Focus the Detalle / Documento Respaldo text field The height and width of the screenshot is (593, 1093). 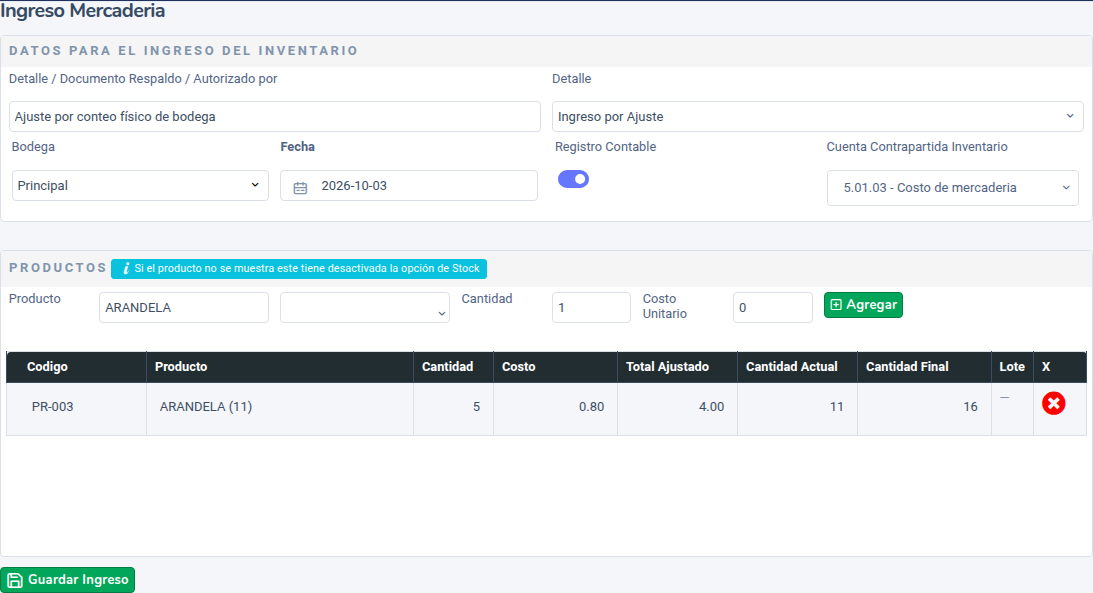click(275, 116)
